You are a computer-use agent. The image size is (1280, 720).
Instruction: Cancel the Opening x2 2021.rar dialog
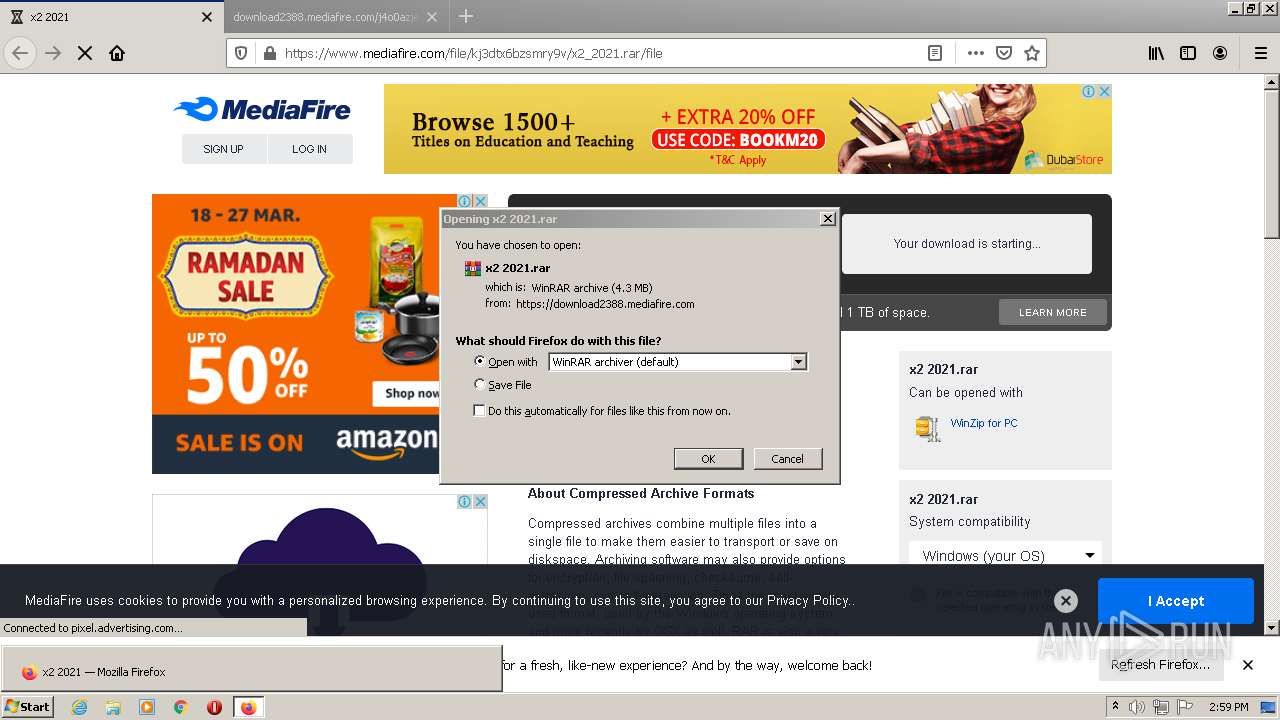787,459
